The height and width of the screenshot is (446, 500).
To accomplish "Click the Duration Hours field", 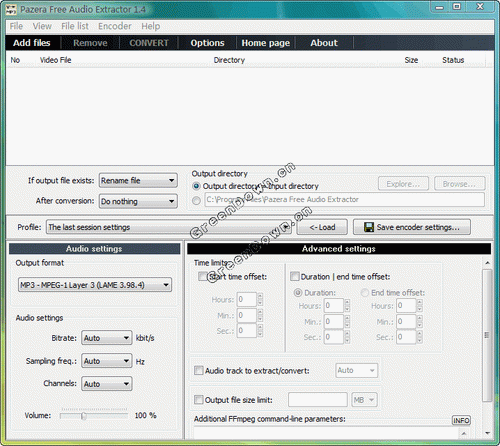I will [334, 305].
